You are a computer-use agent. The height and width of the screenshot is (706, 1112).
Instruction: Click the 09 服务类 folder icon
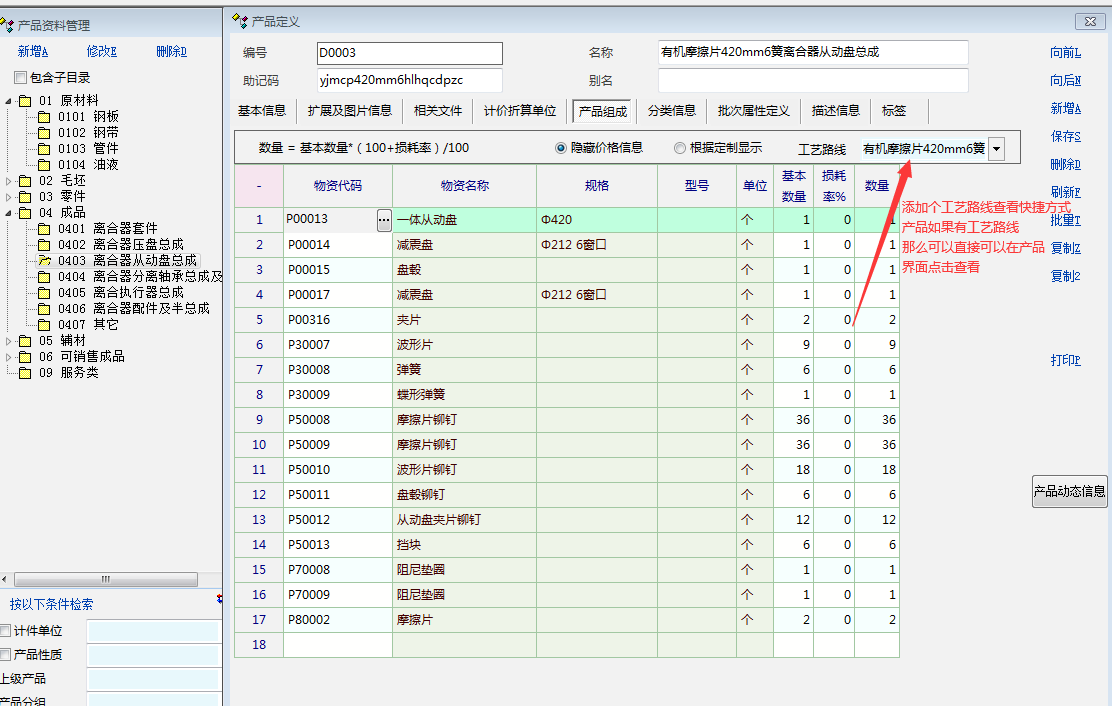25,373
